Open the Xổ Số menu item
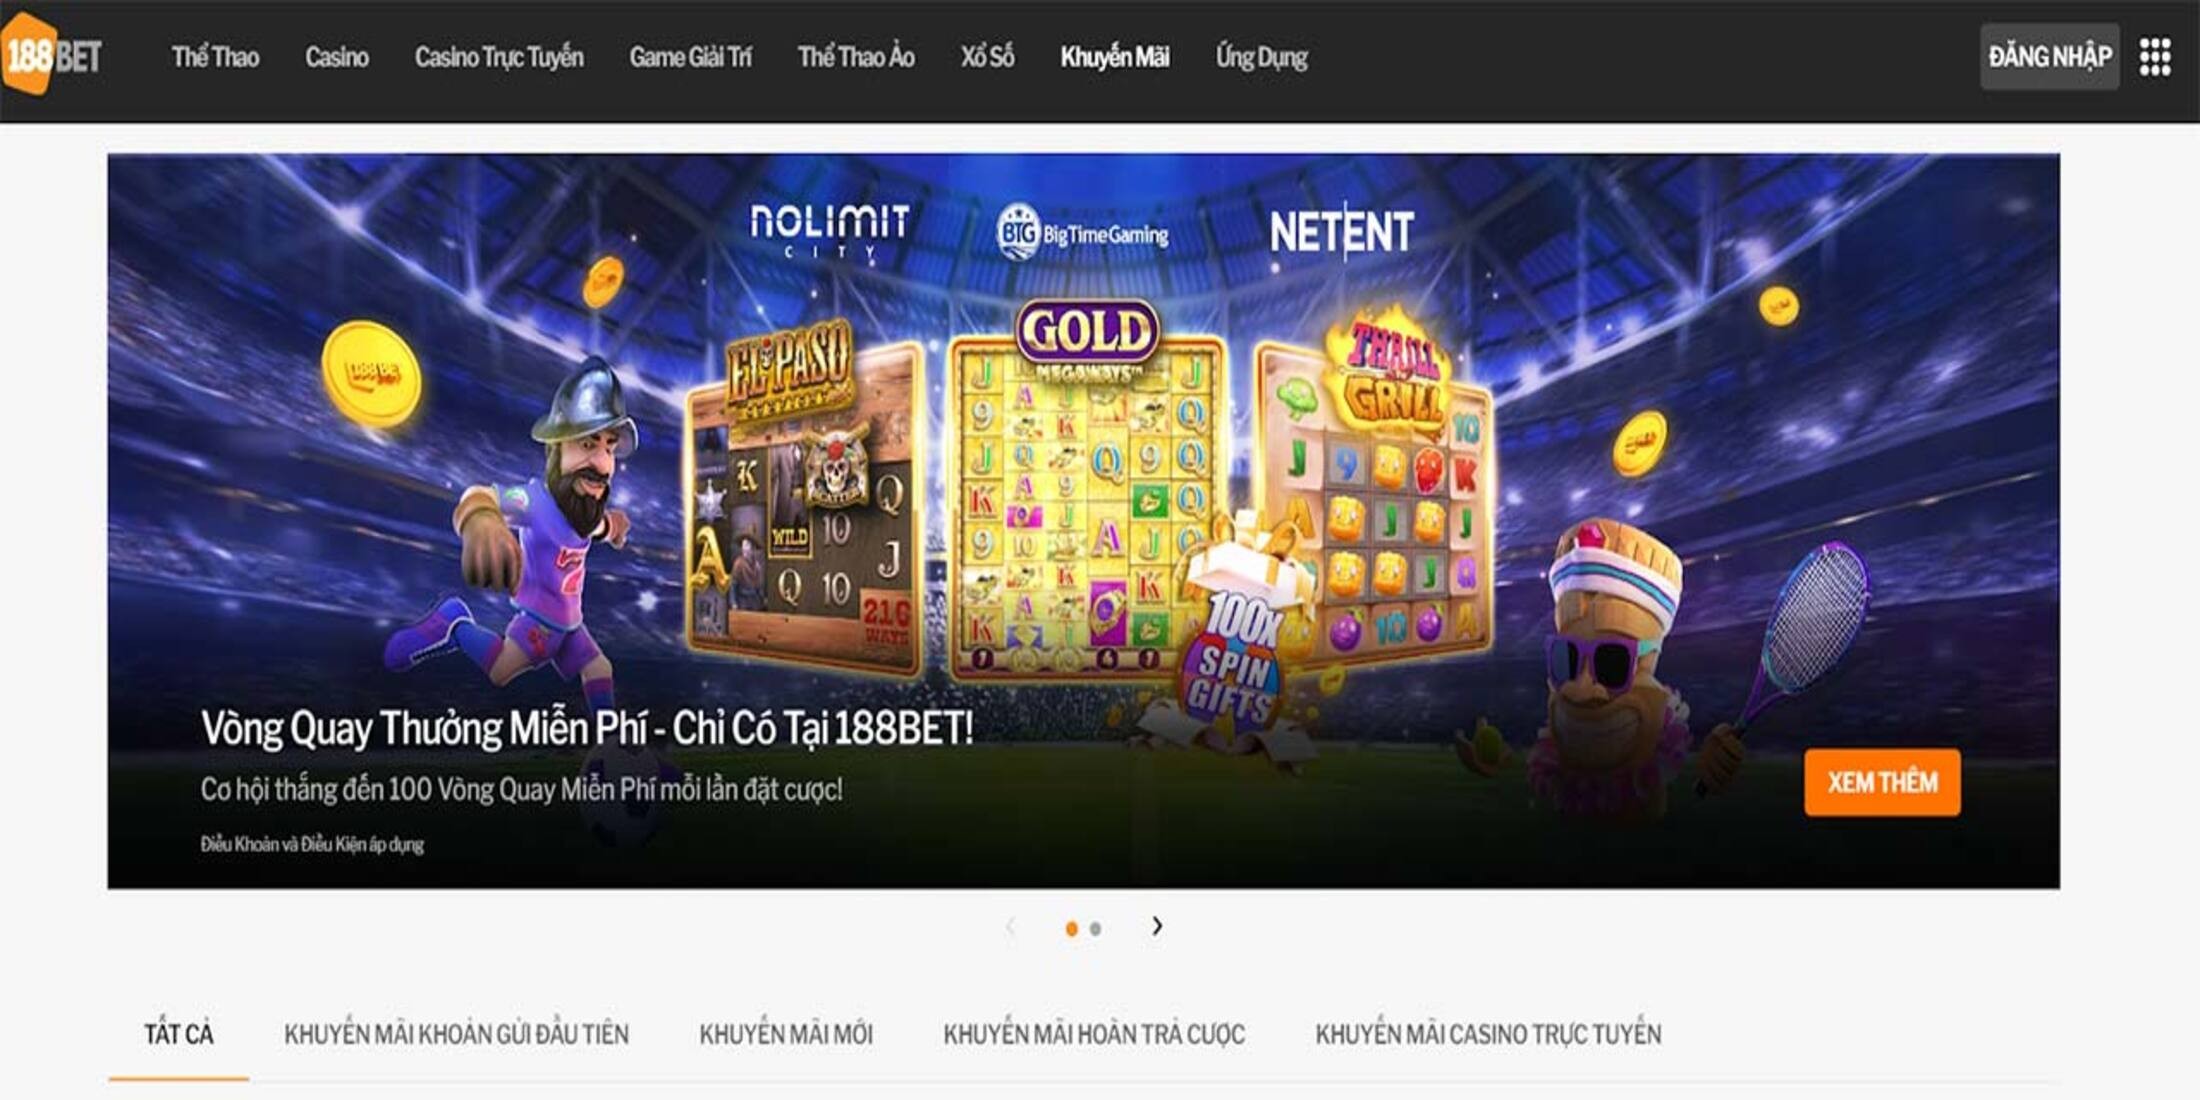Screen dimensions: 2200x1100 pos(988,57)
